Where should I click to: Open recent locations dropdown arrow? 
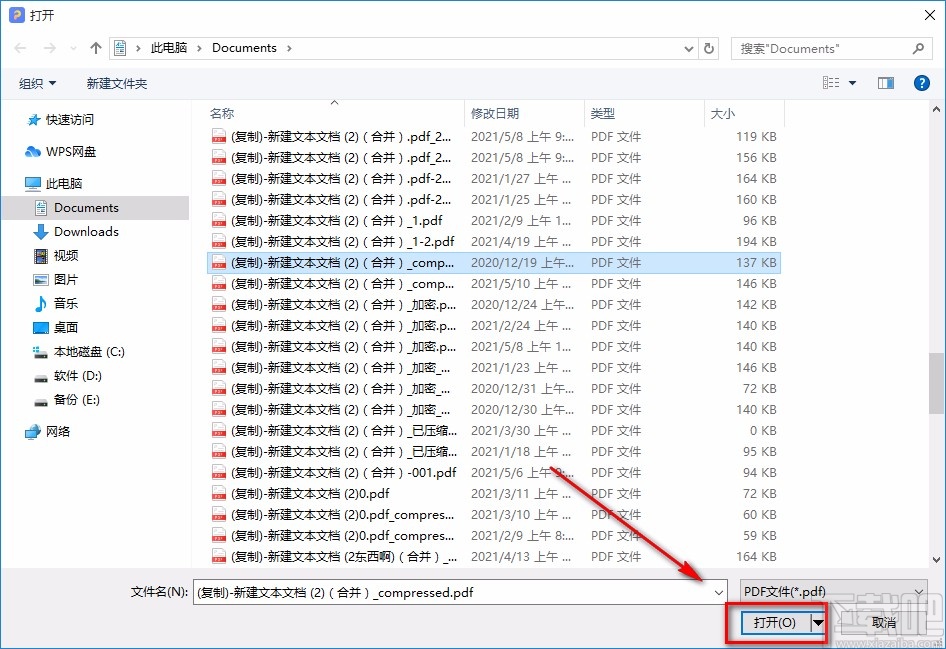[x=73, y=48]
